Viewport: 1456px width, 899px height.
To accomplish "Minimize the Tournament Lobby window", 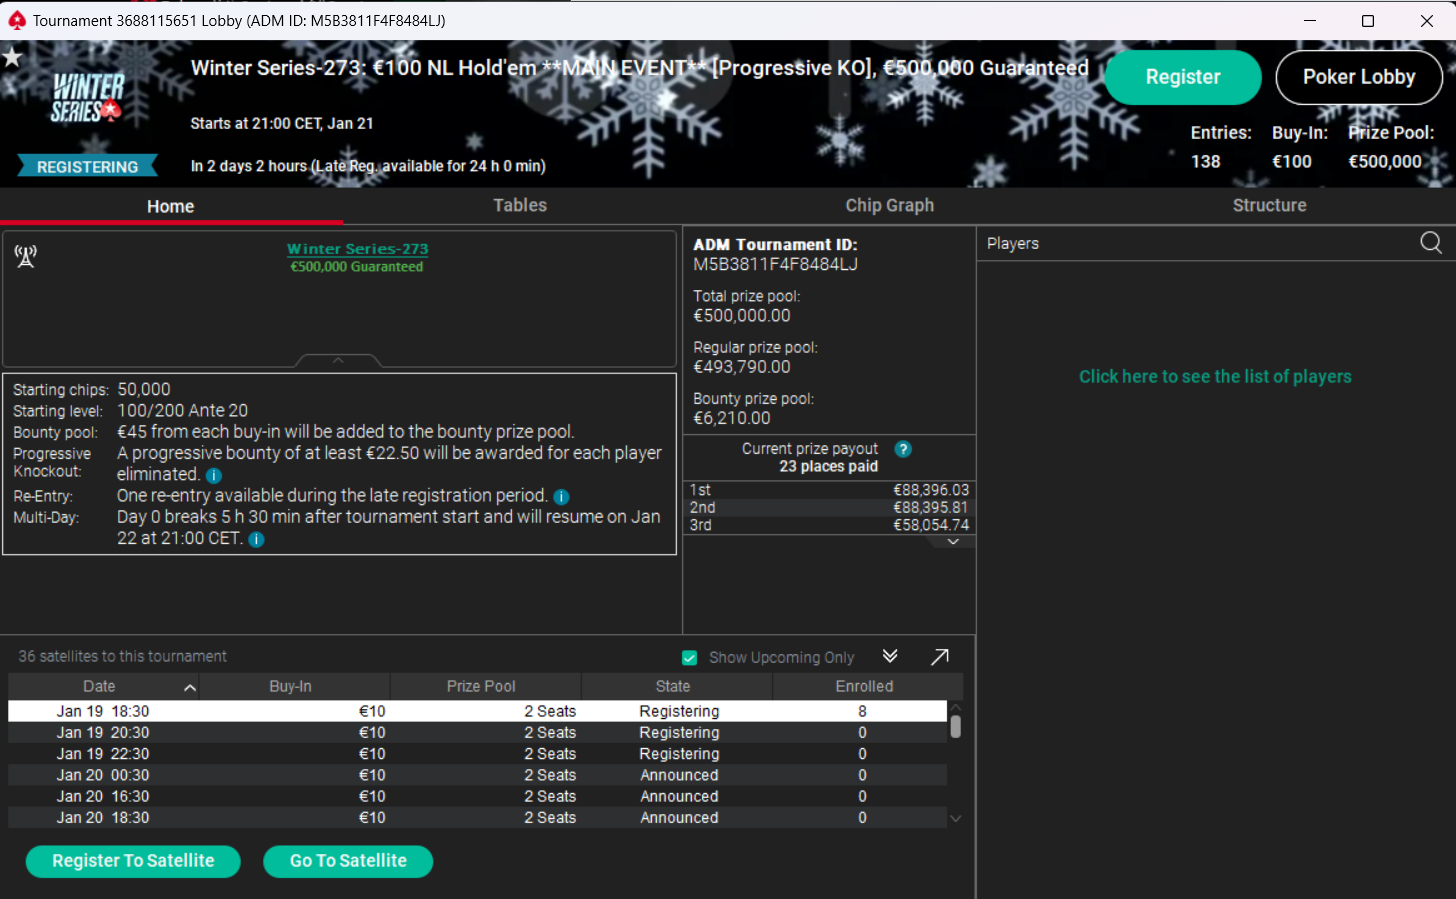I will coord(1310,20).
